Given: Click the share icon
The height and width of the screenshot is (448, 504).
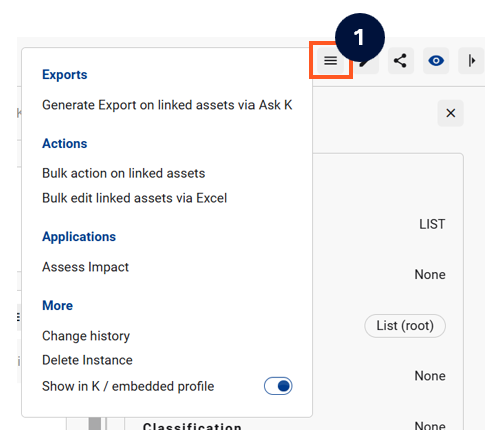Looking at the screenshot, I should [x=401, y=61].
